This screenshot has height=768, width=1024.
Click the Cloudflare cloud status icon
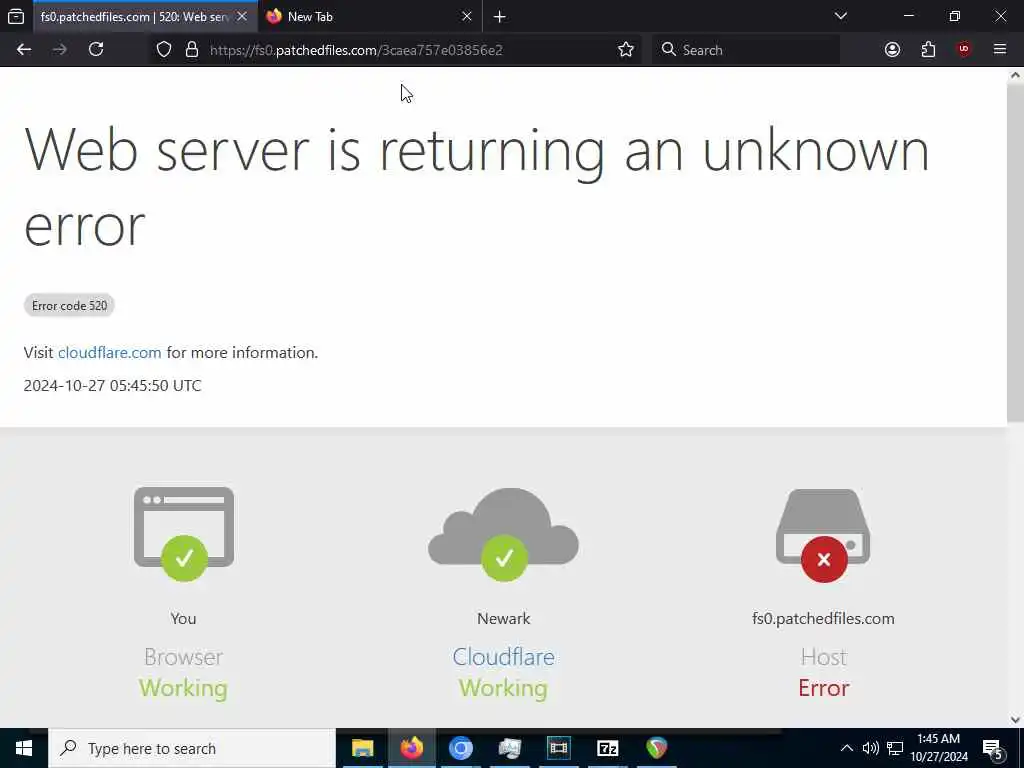(x=504, y=534)
